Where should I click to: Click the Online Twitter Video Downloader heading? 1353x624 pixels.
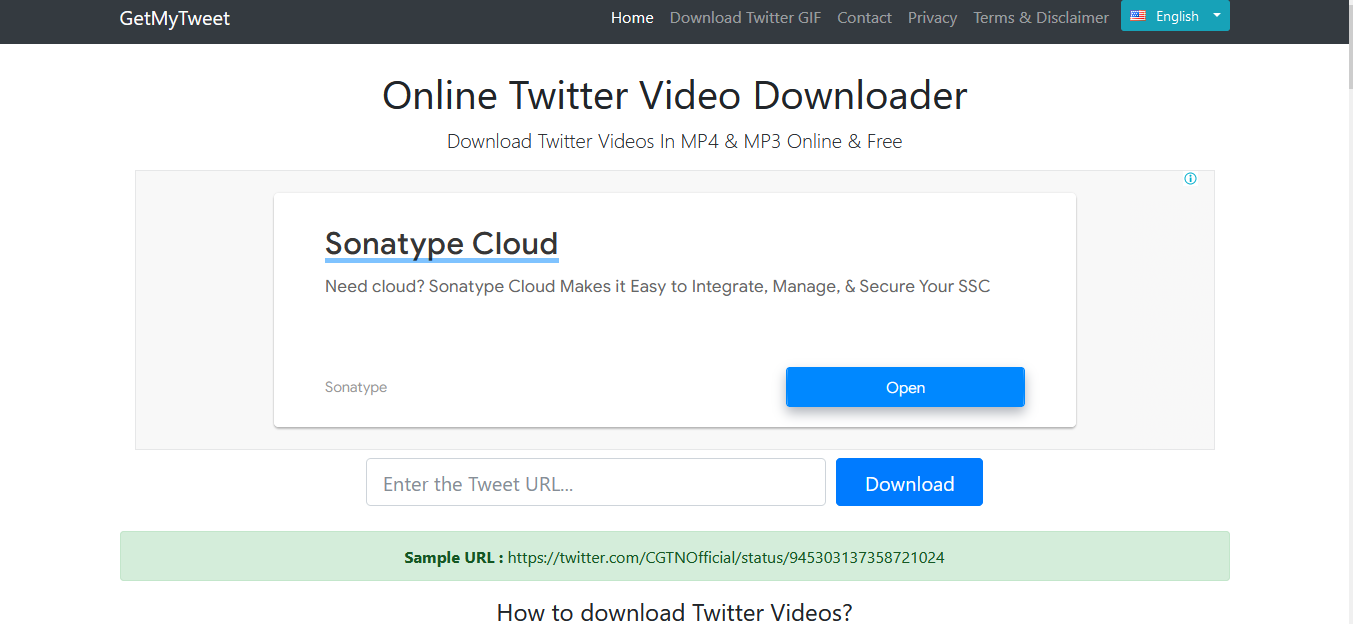[x=675, y=95]
